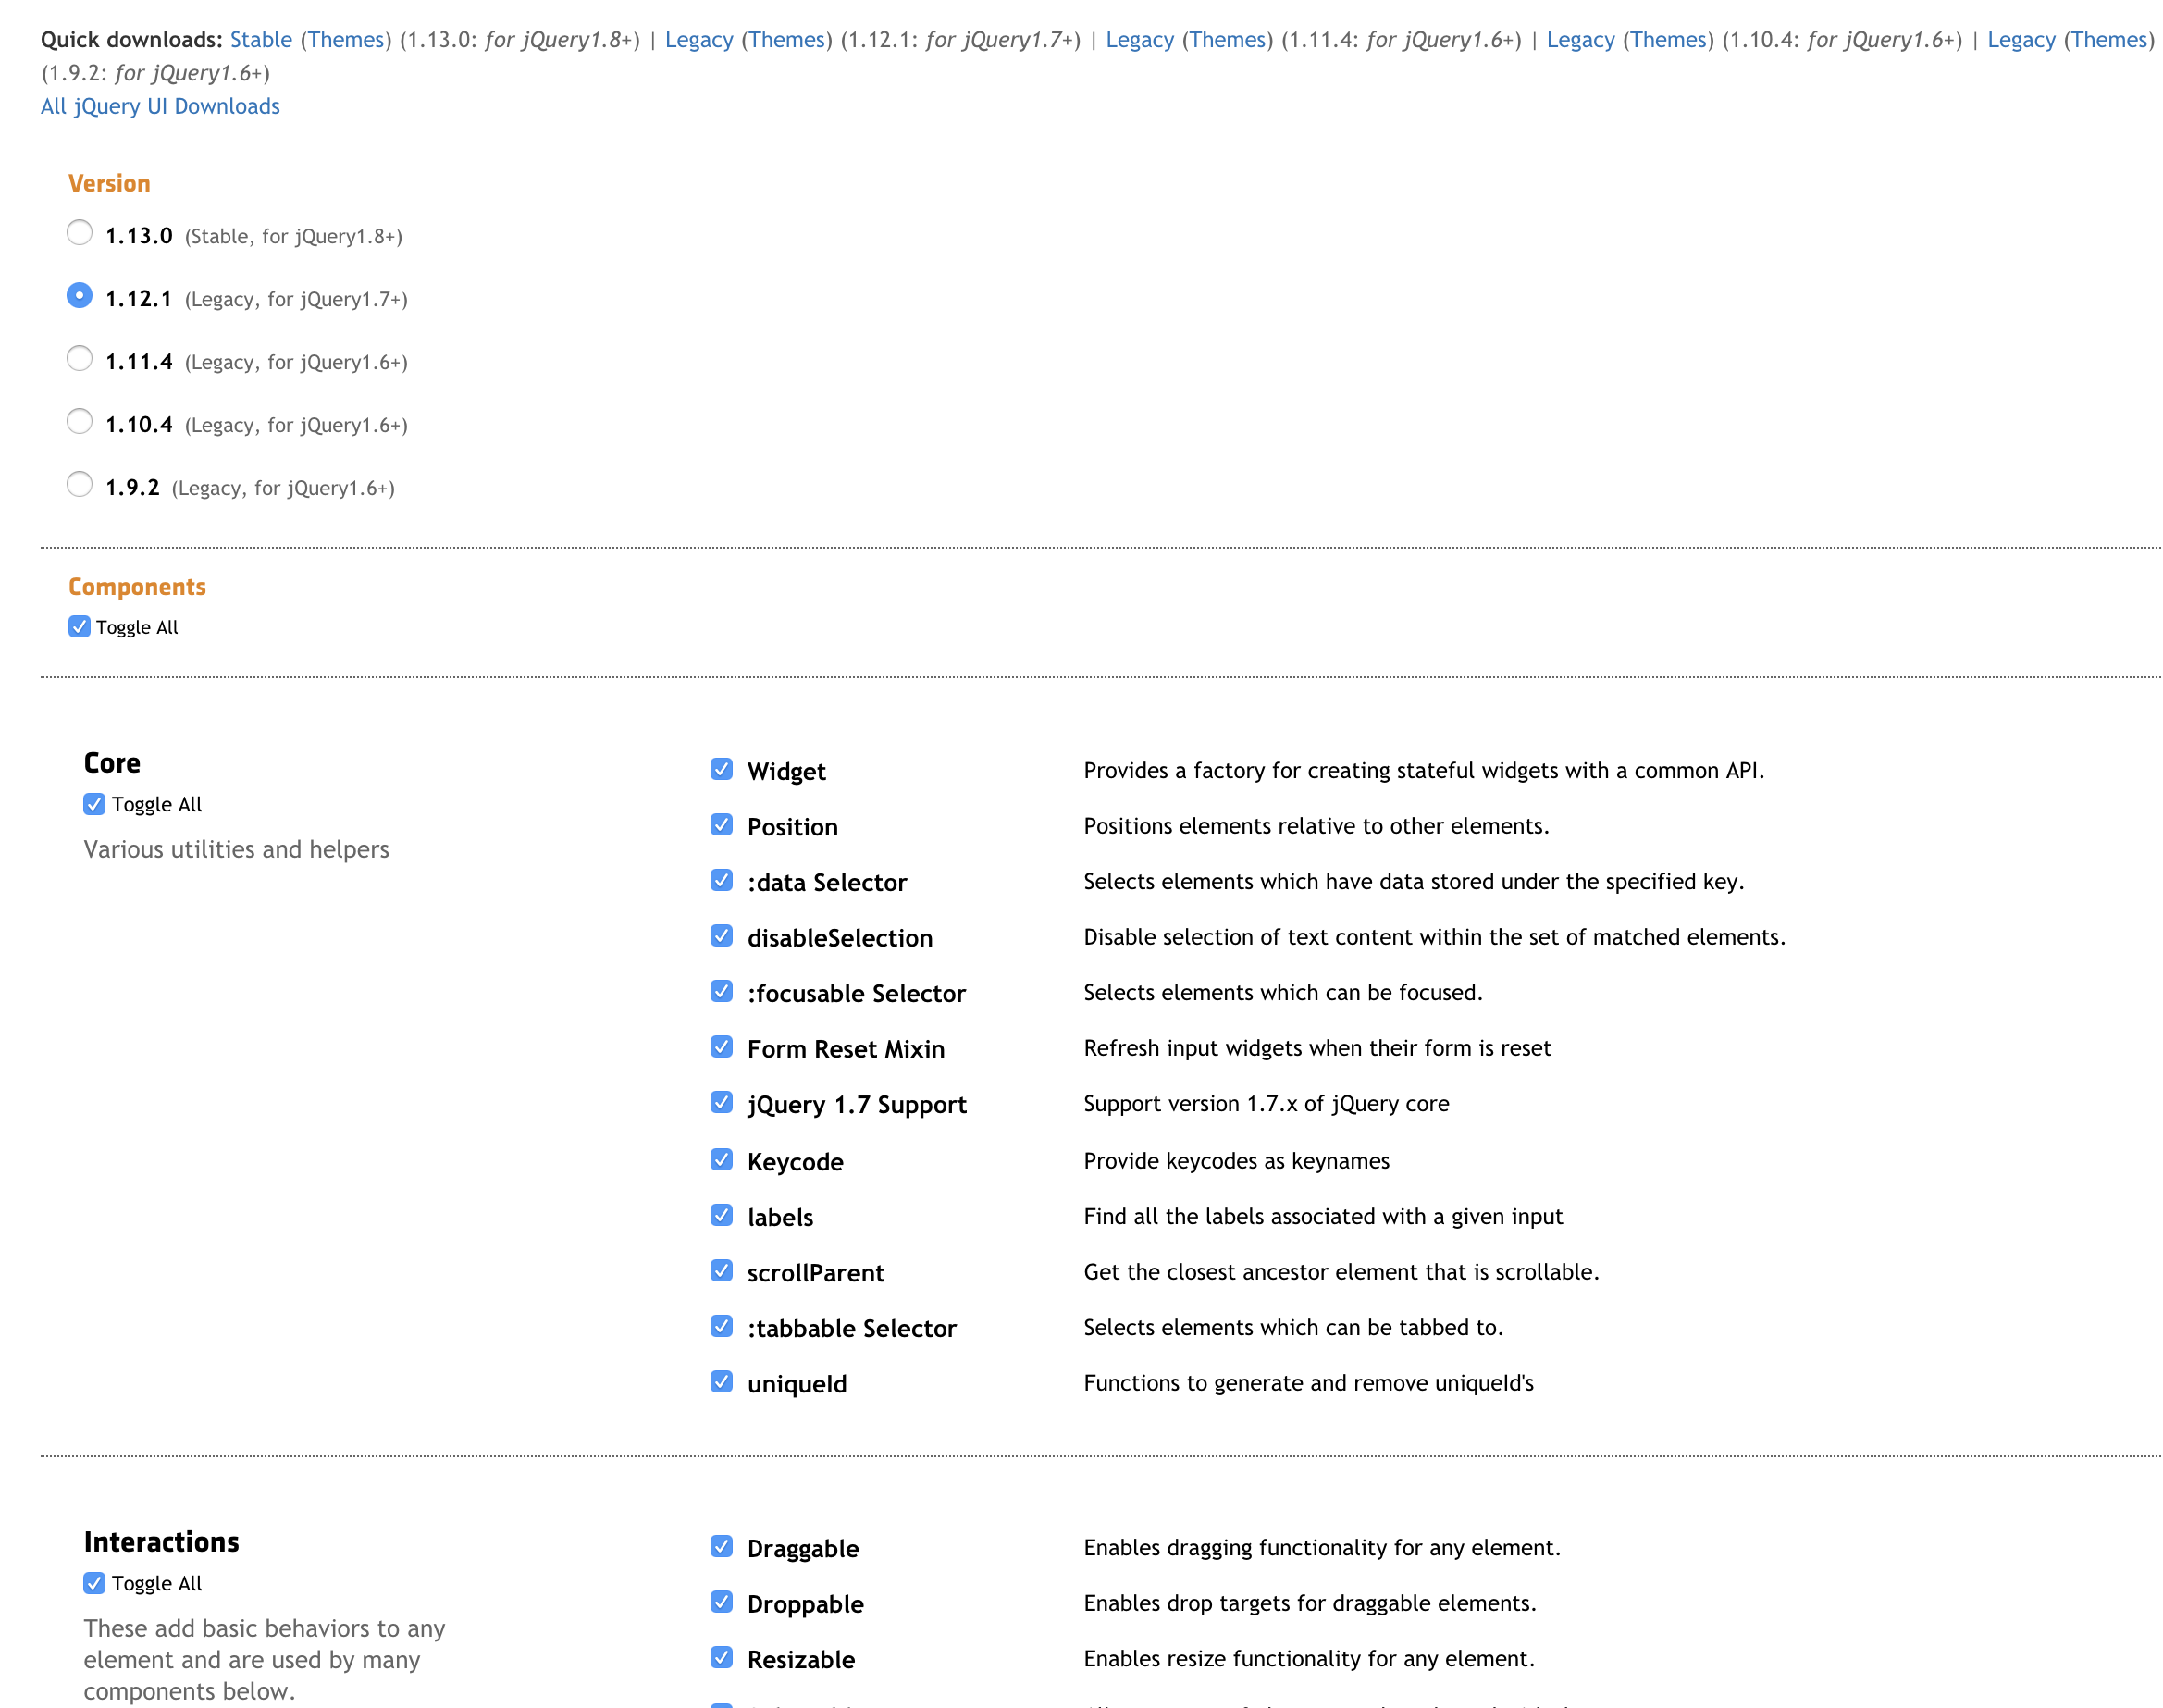Image resolution: width=2163 pixels, height=1708 pixels.
Task: Open Themes link for 1.11.4
Action: (1228, 40)
